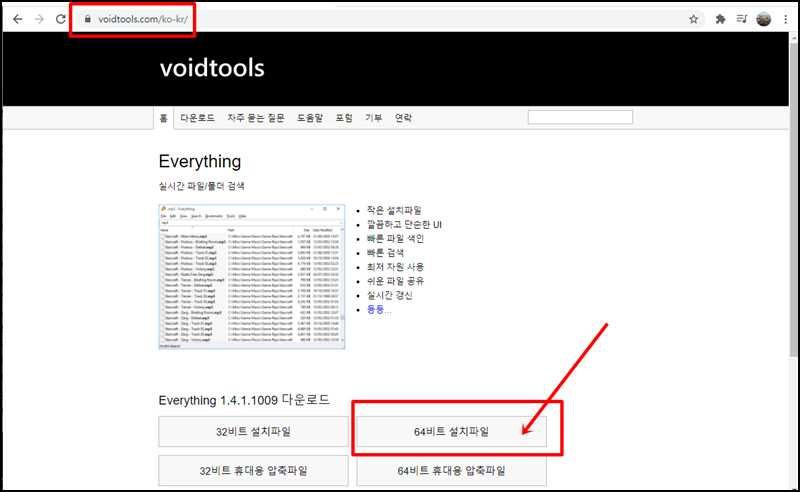Click the browser forward arrow

click(x=39, y=19)
